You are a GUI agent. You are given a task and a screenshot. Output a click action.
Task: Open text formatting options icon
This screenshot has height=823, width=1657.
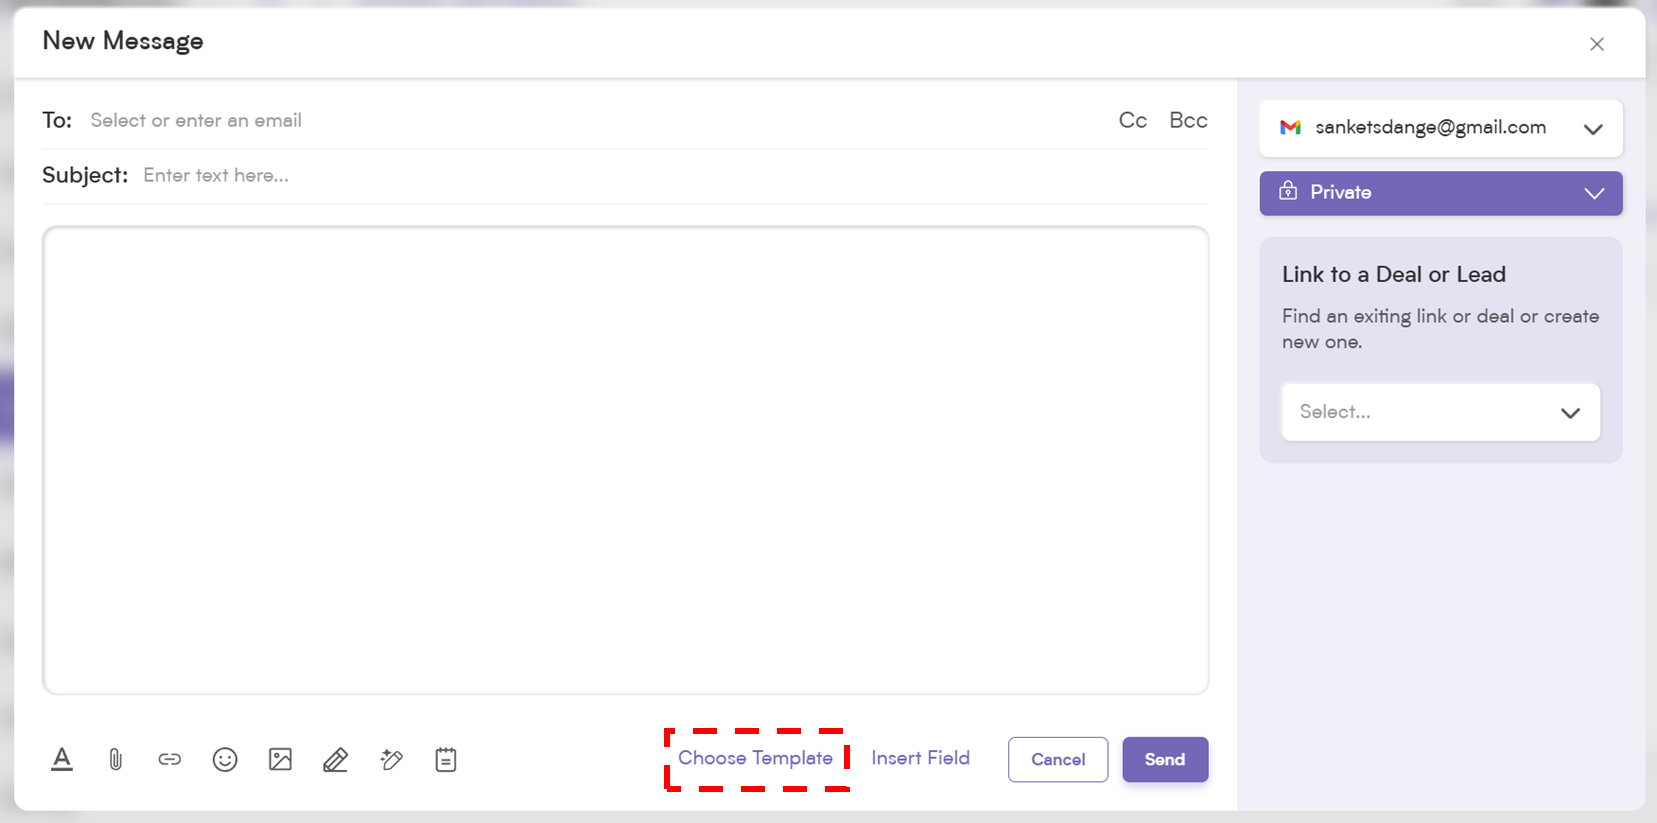(62, 760)
